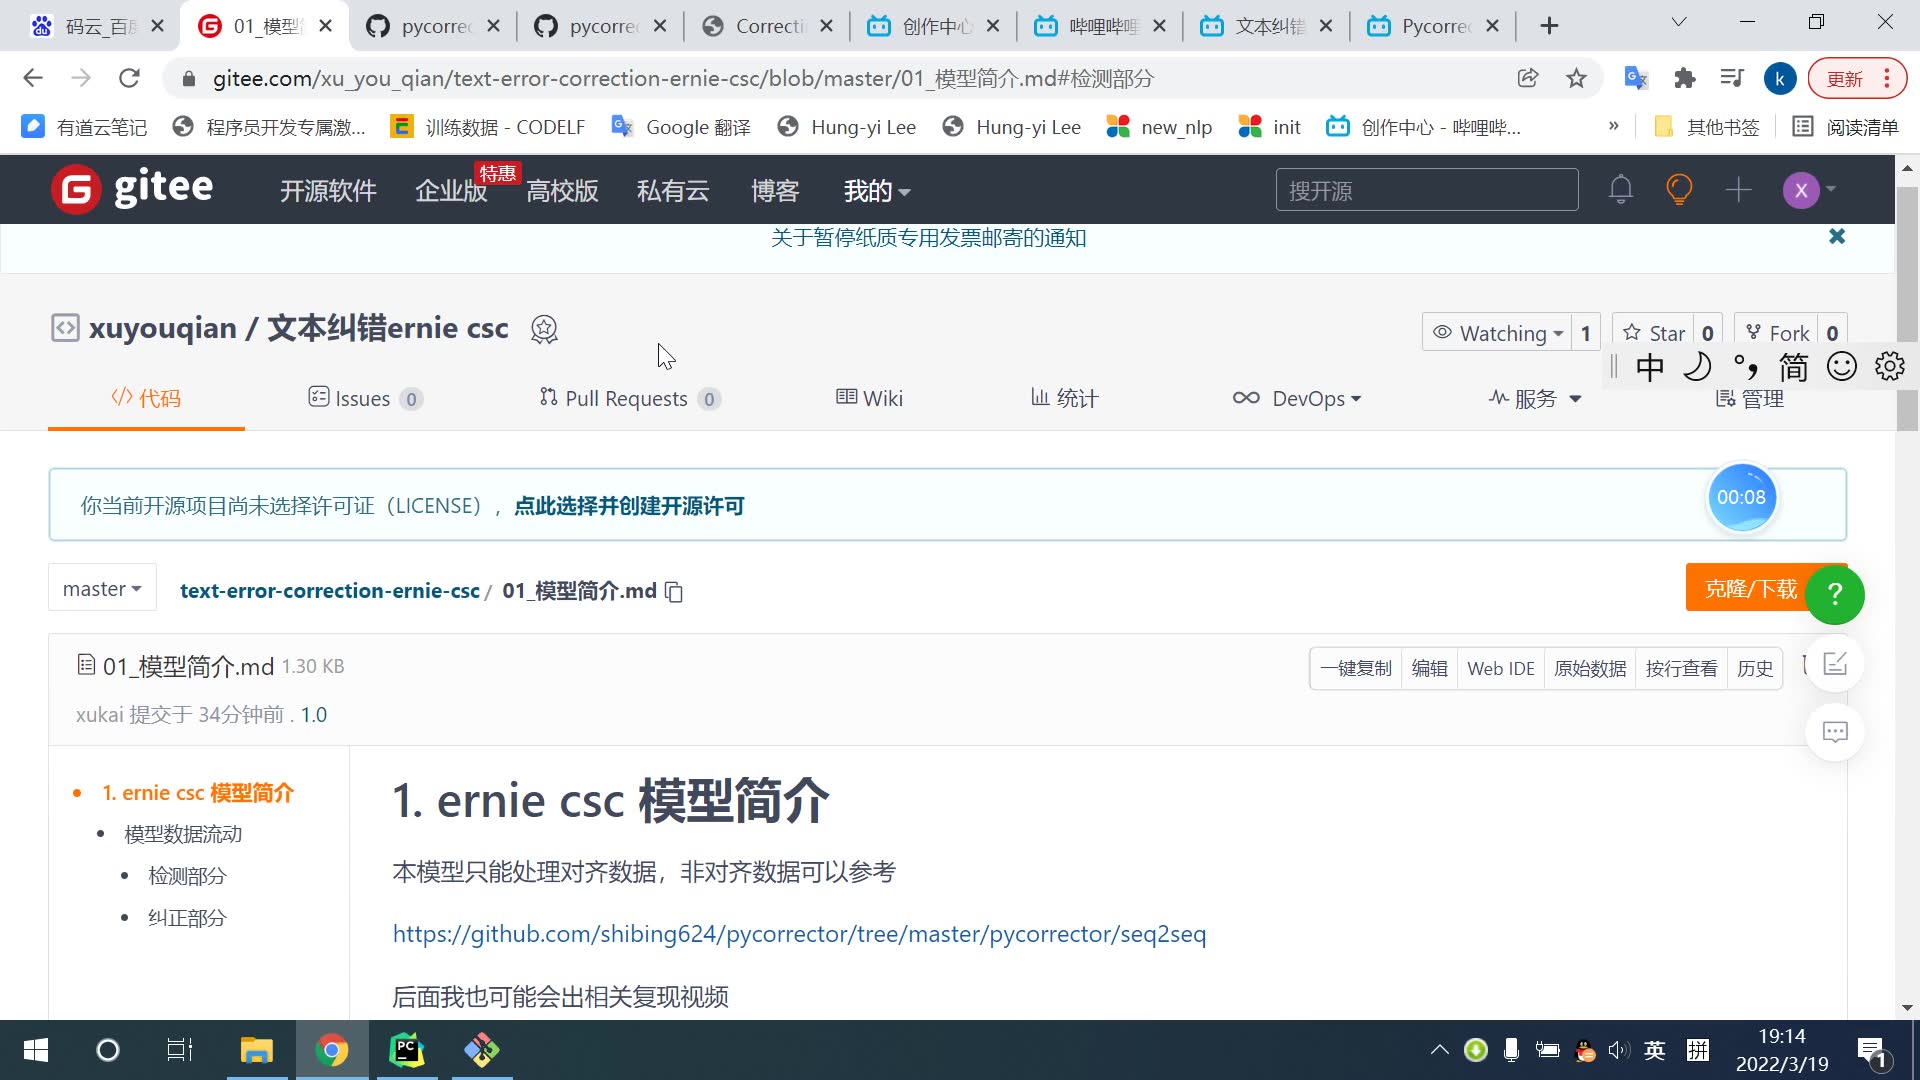The width and height of the screenshot is (1920, 1080).
Task: Open text-error-correction-ernie-csc breadcrumb link
Action: (330, 591)
